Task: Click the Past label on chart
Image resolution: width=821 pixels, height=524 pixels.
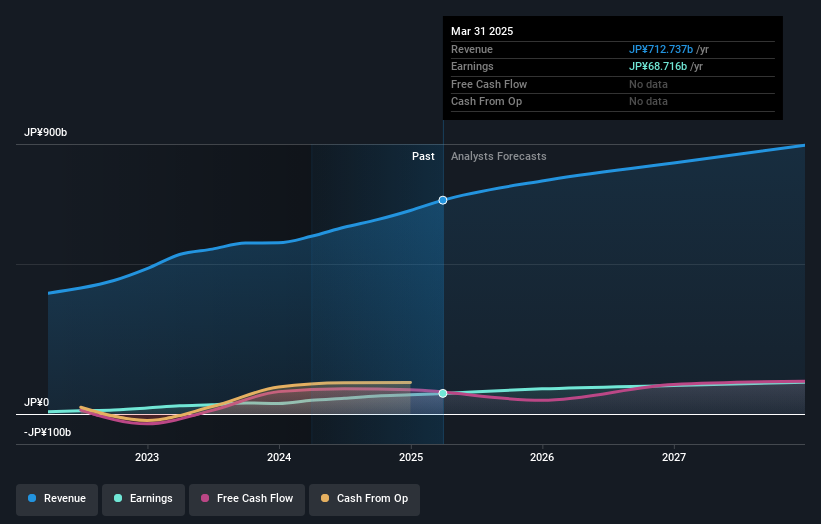Action: pos(423,157)
